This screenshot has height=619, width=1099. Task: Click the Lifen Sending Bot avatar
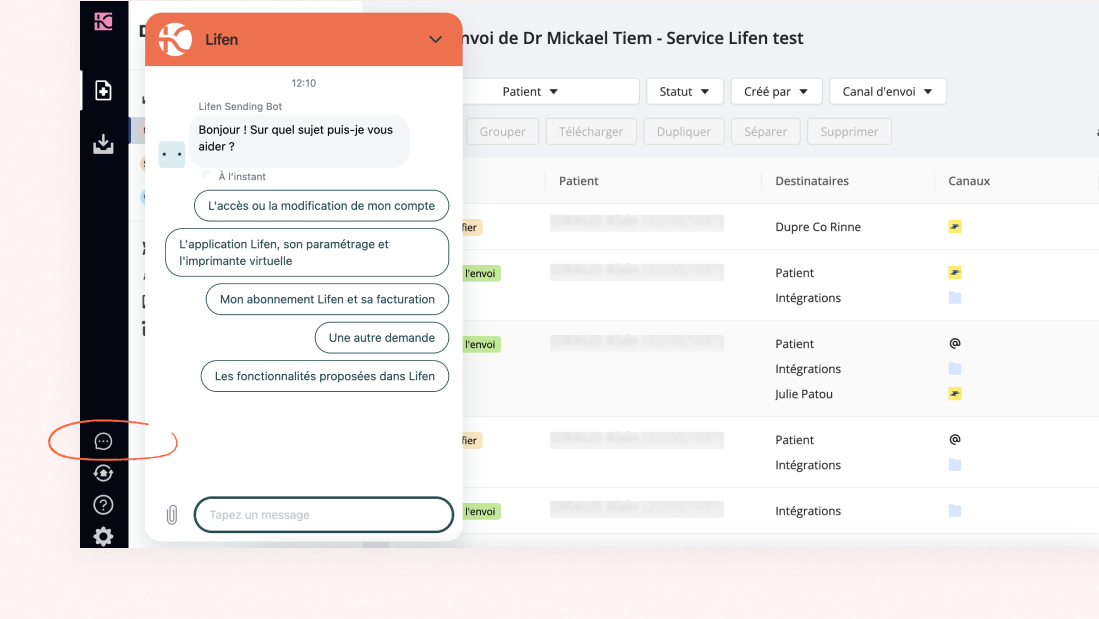tap(172, 154)
